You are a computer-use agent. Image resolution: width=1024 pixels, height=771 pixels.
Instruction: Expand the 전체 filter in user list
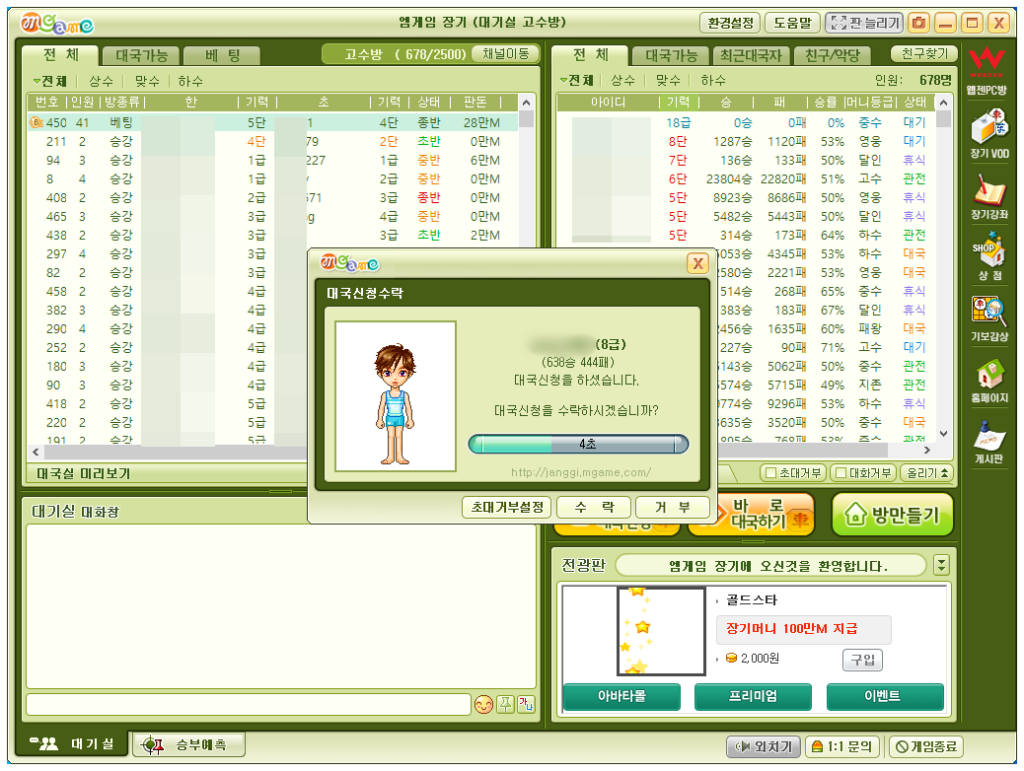(x=577, y=80)
